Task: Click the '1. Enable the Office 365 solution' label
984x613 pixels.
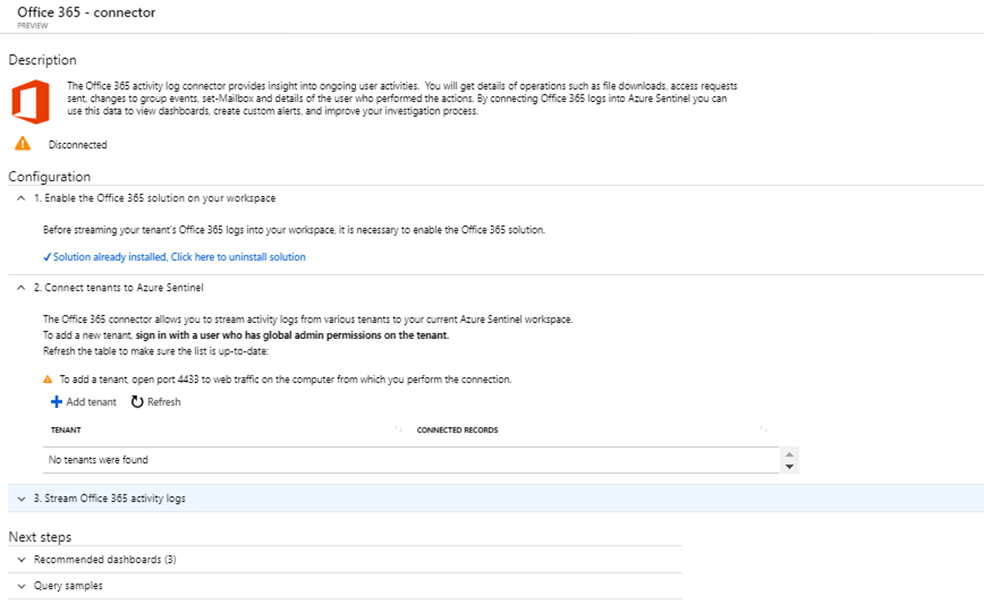Action: coord(155,198)
